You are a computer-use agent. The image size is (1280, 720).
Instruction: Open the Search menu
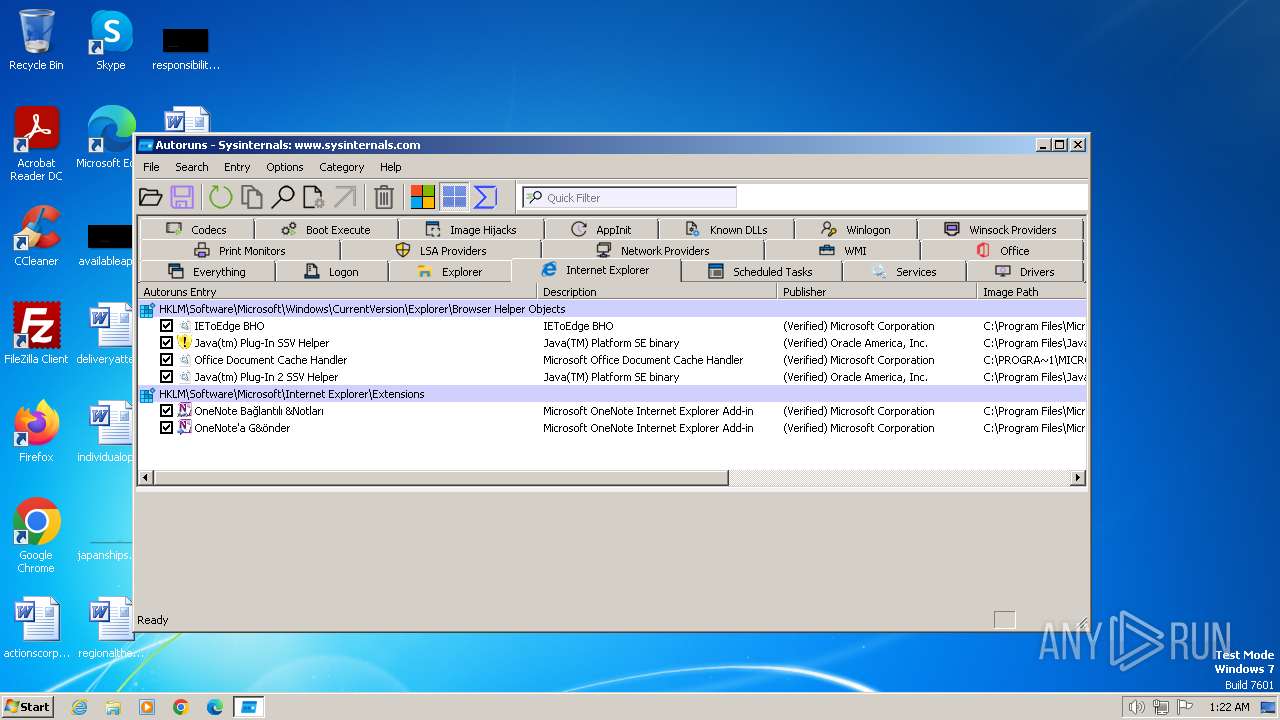192,167
